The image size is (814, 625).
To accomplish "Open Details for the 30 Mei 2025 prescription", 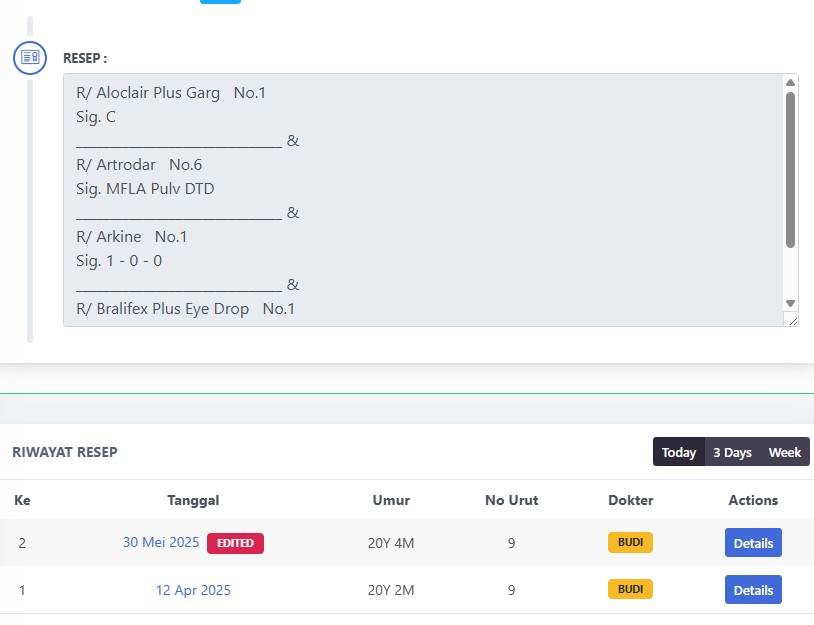I will click(753, 543).
